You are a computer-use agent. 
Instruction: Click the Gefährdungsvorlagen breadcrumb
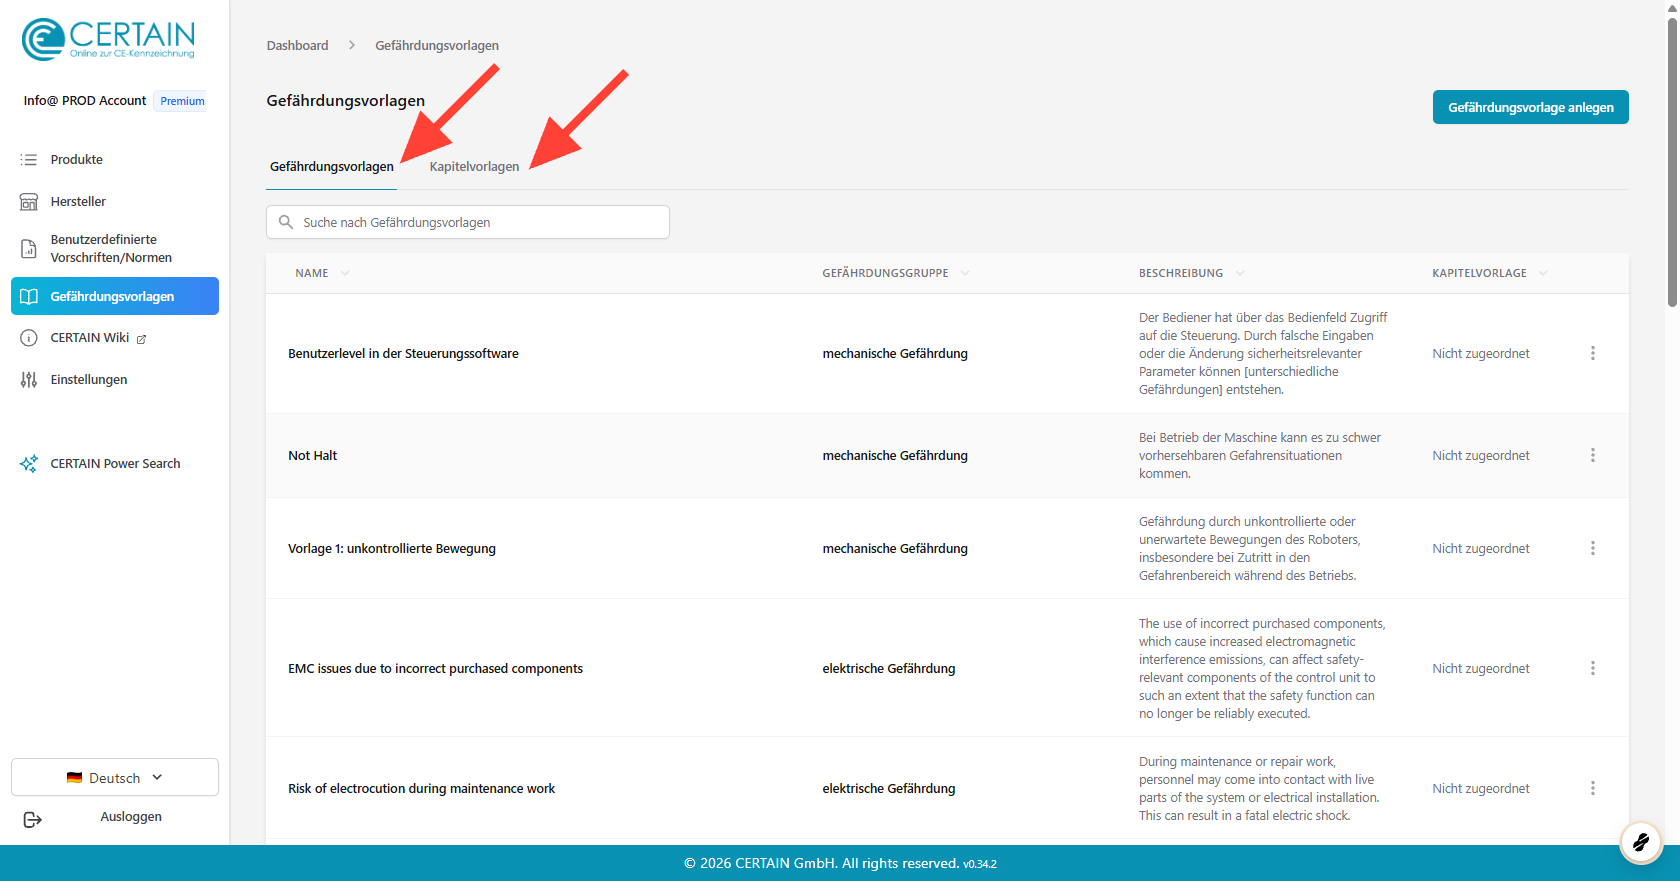click(437, 46)
